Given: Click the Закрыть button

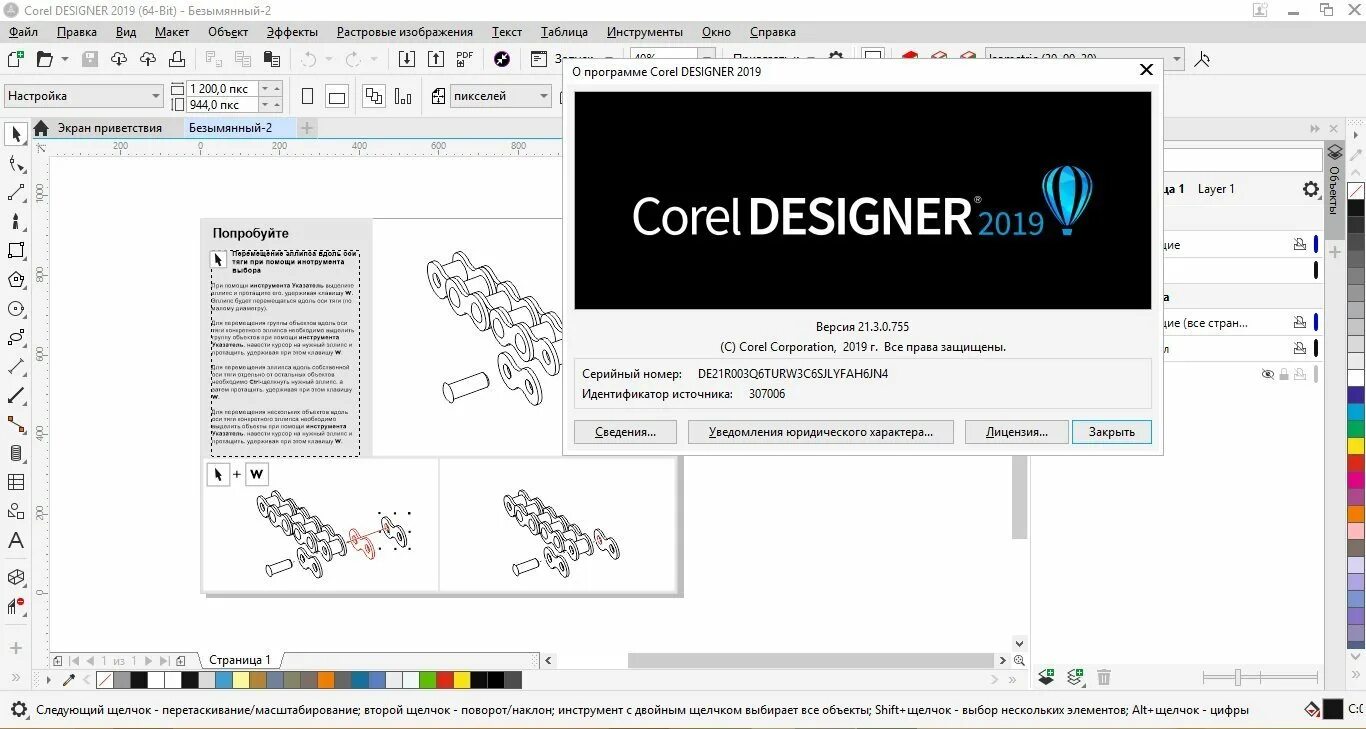Looking at the screenshot, I should 1111,432.
